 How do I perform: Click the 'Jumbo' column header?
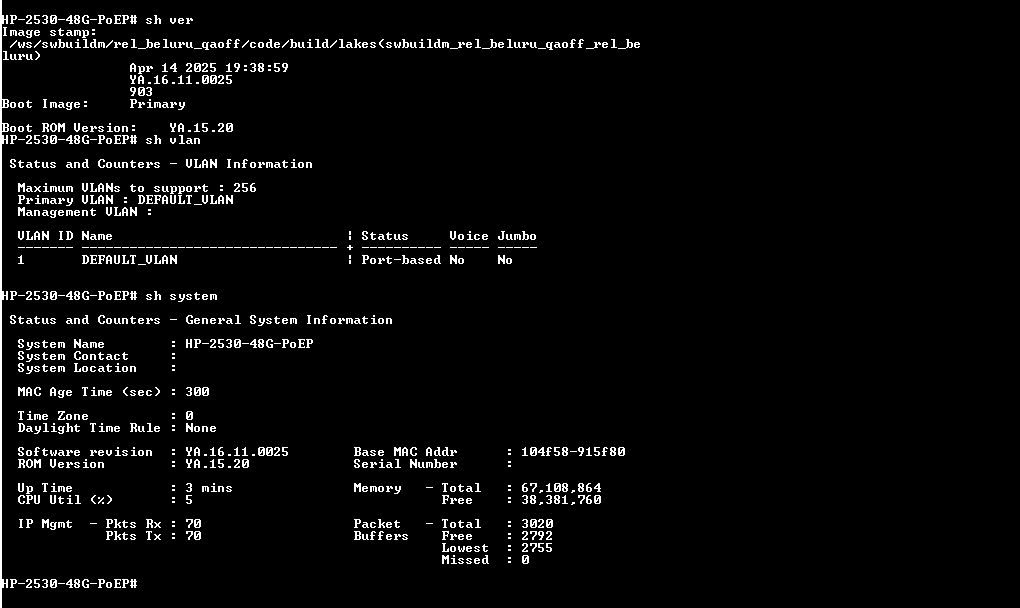pos(517,236)
